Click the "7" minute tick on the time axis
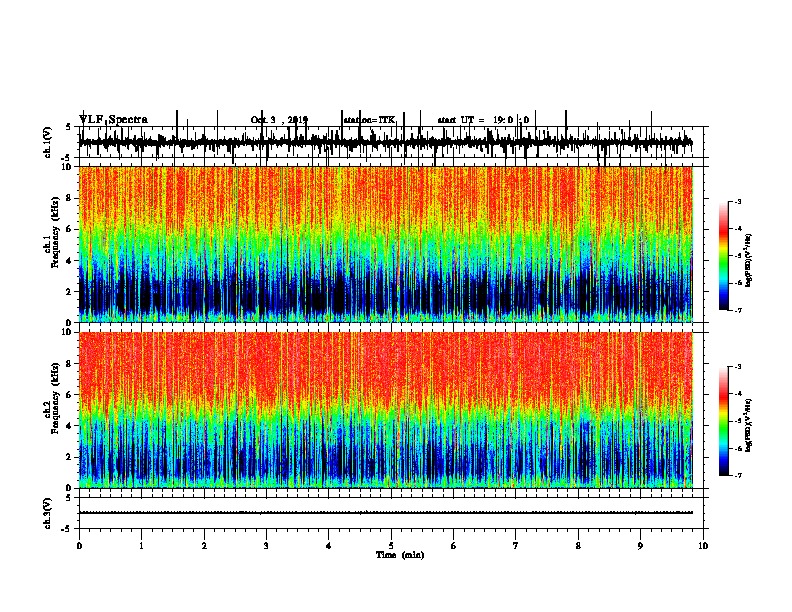Screen dimensions: 792x612 (515, 546)
